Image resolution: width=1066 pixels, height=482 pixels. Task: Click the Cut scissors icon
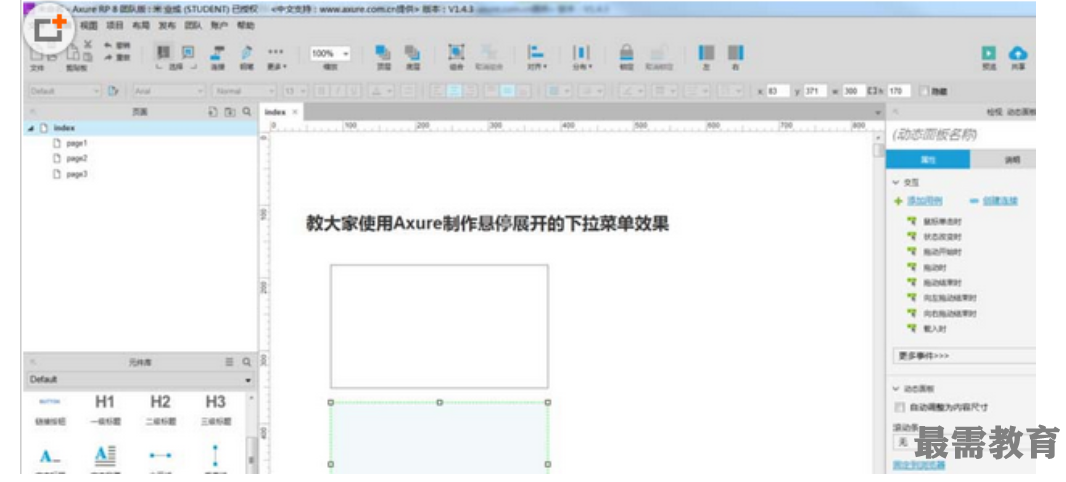coord(88,44)
